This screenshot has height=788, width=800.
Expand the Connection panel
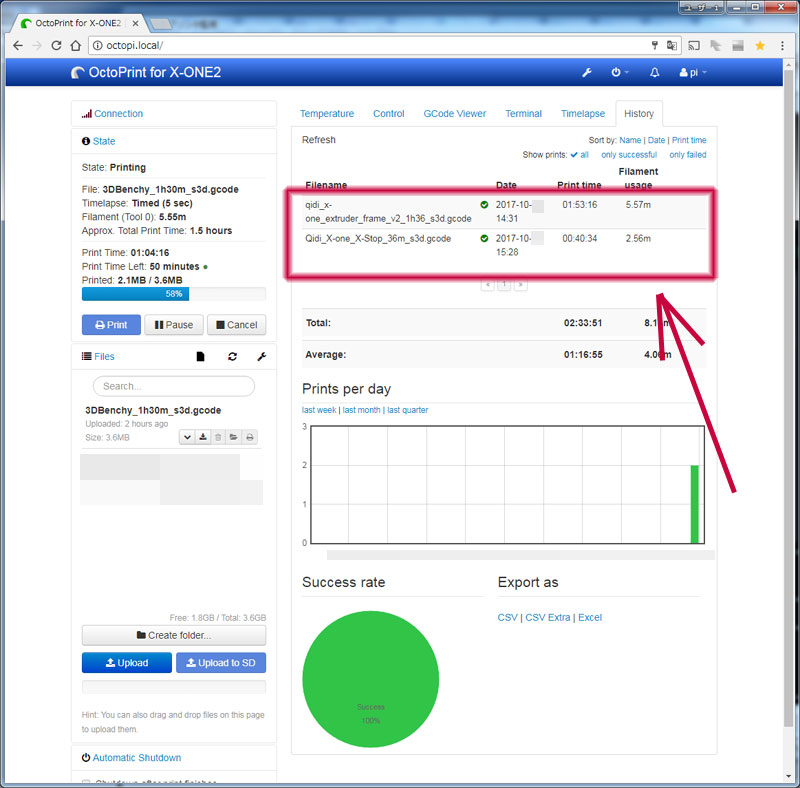[x=118, y=114]
